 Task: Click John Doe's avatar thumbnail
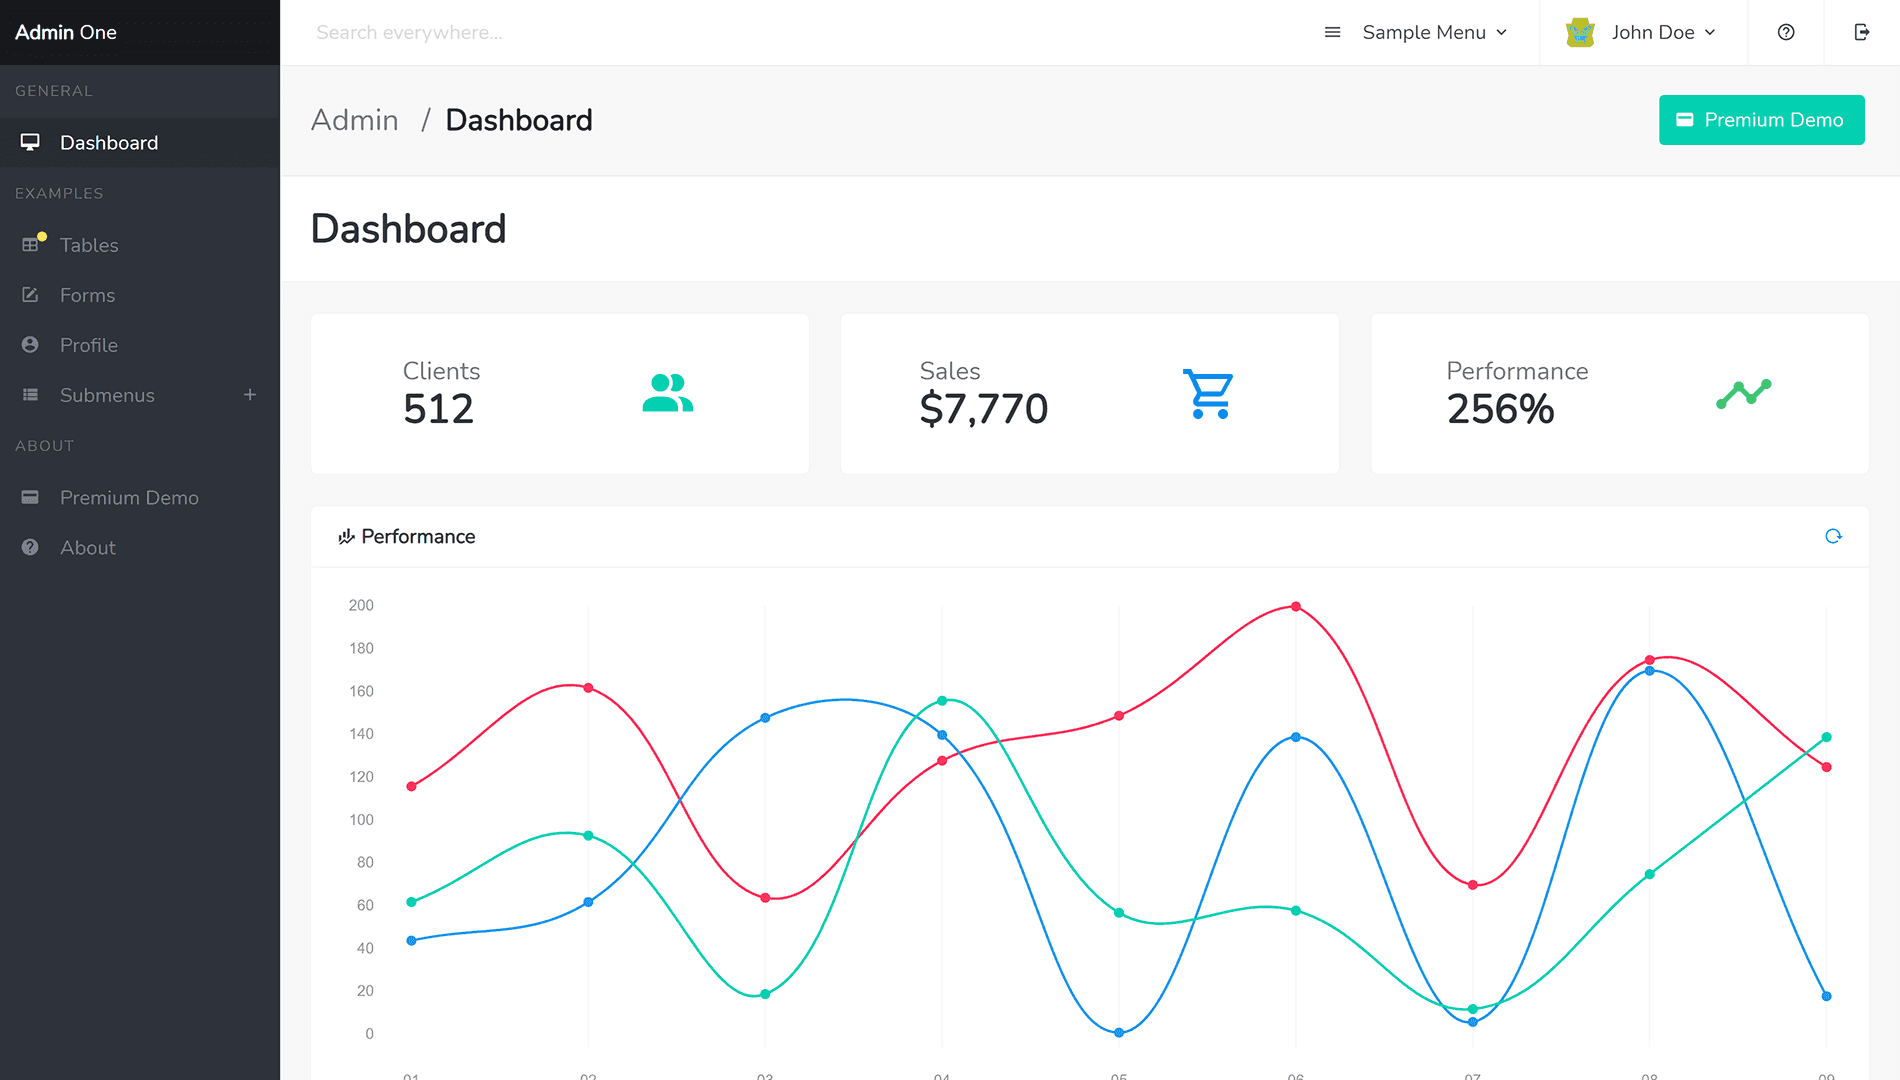[1578, 32]
